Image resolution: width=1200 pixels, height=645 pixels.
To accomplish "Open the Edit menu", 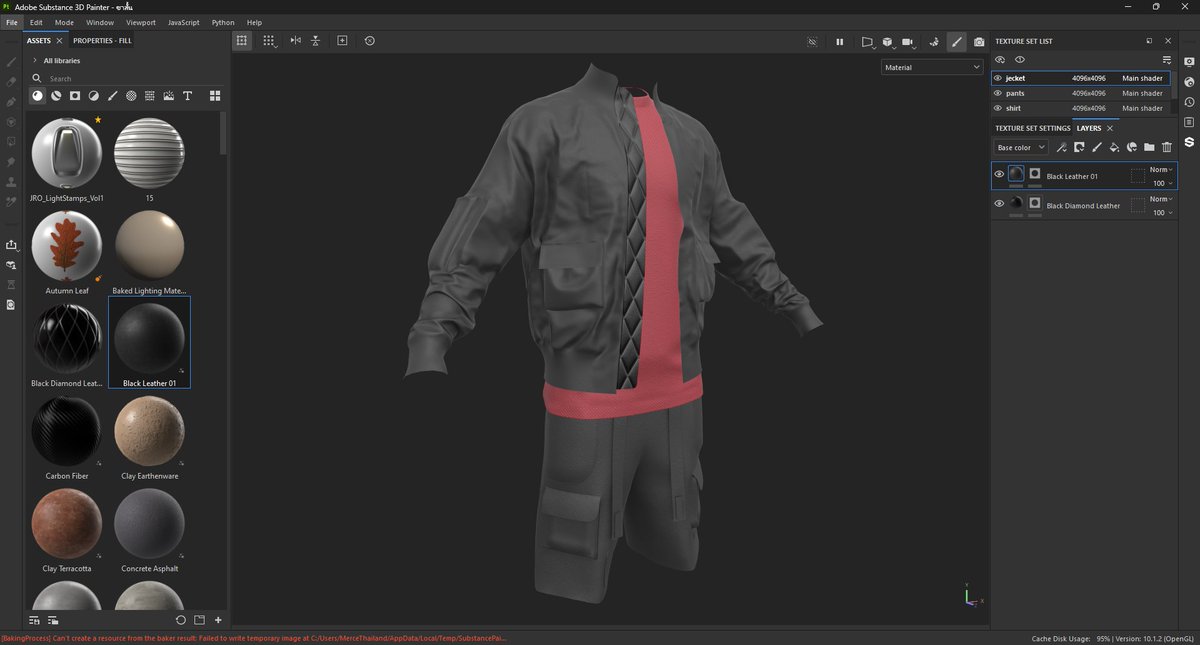I will pos(36,22).
